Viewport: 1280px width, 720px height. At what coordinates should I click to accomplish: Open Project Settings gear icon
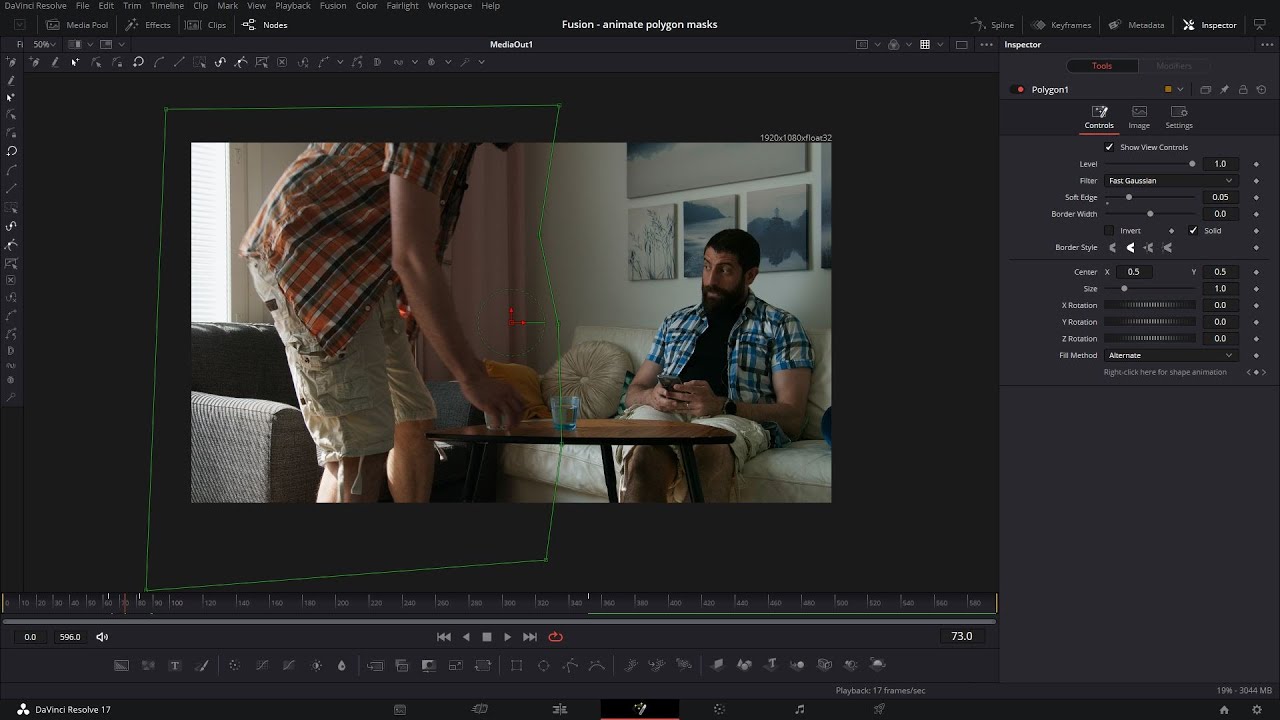[1256, 709]
